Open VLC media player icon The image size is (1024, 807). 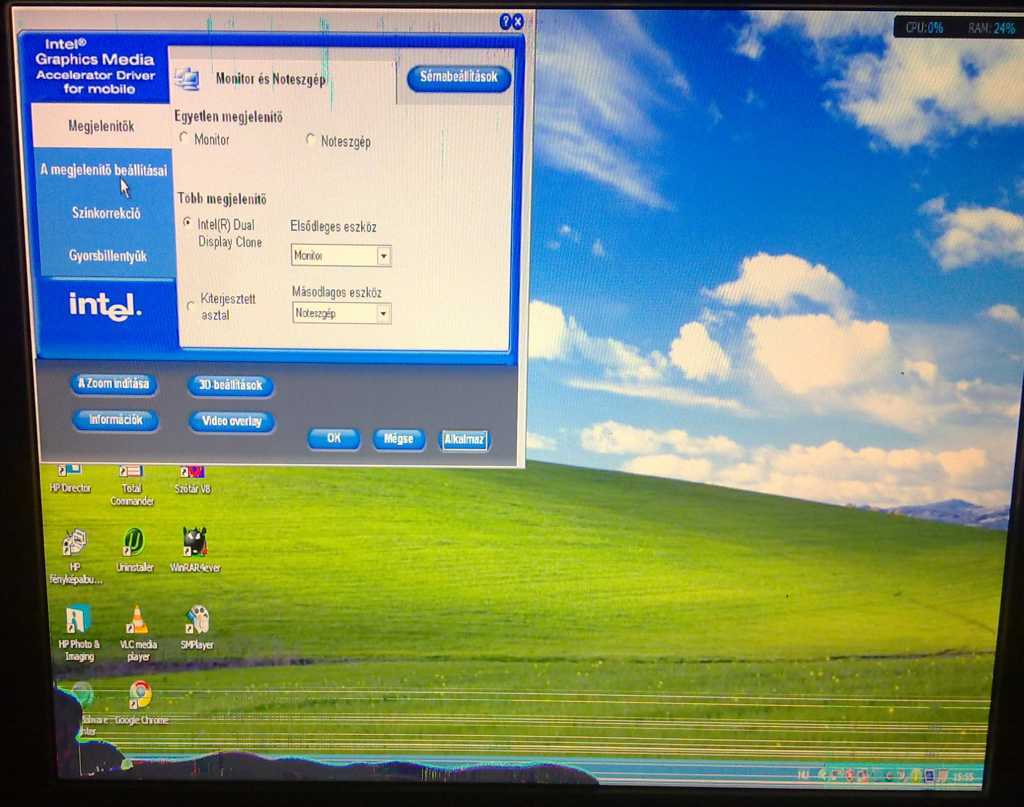point(137,633)
